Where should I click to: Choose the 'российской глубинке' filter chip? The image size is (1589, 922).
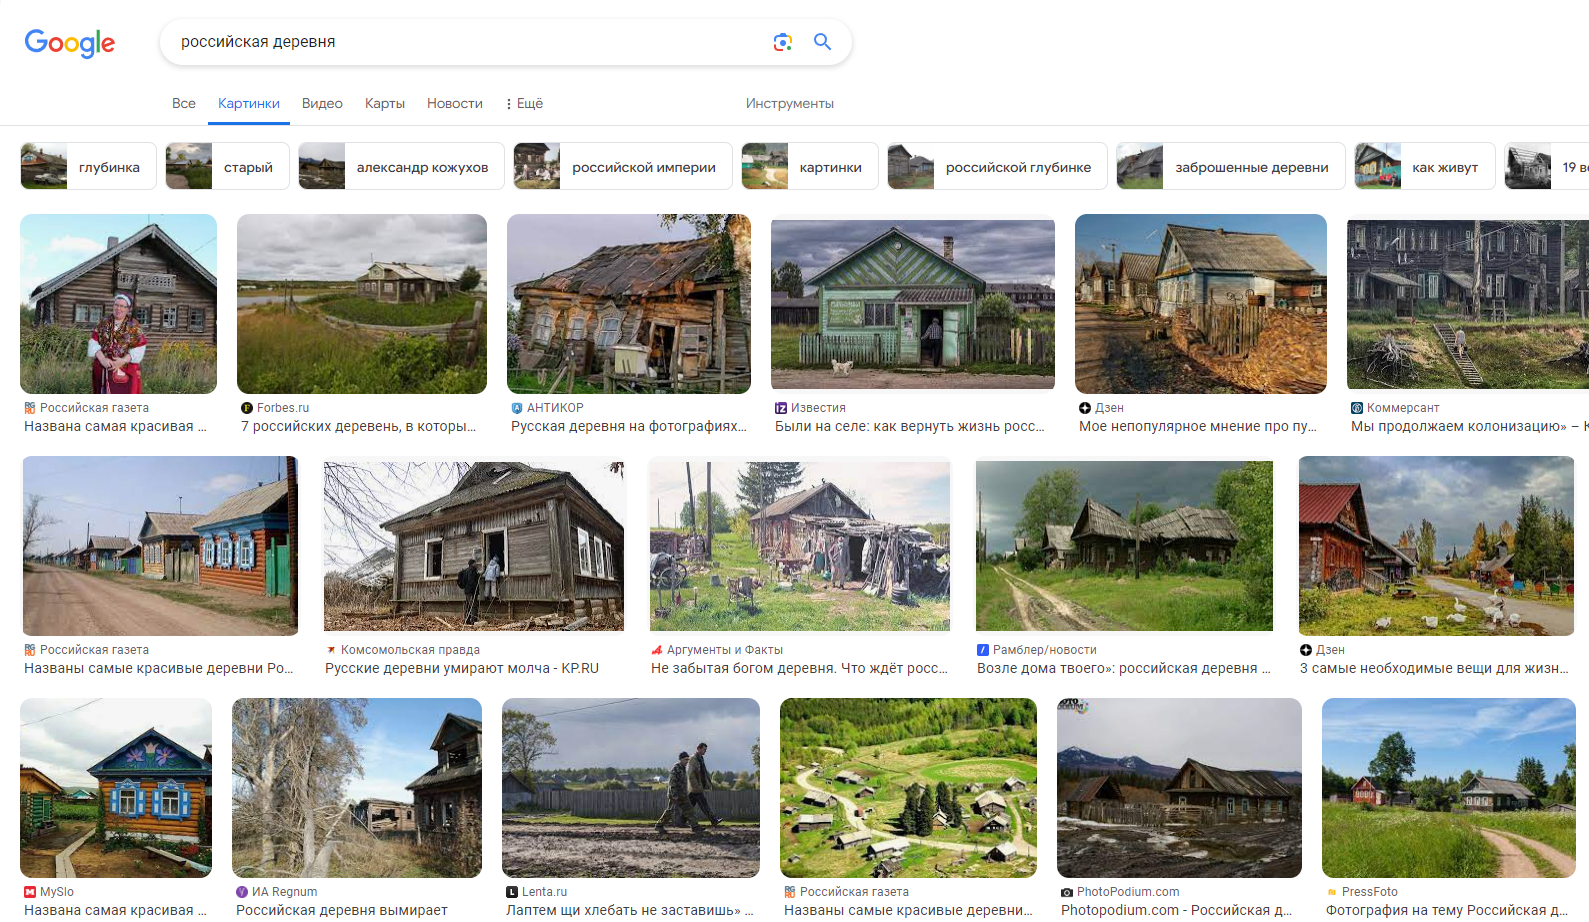pos(997,167)
